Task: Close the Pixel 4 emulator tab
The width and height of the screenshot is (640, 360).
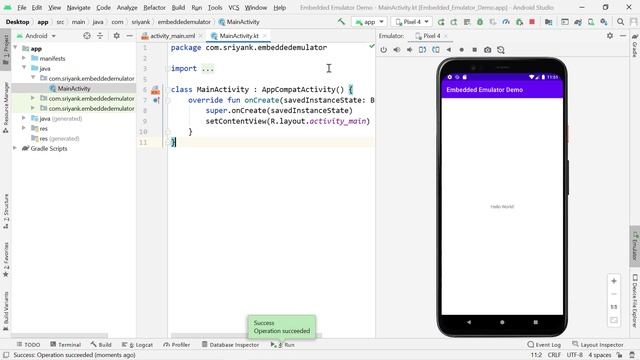Action: [446, 36]
